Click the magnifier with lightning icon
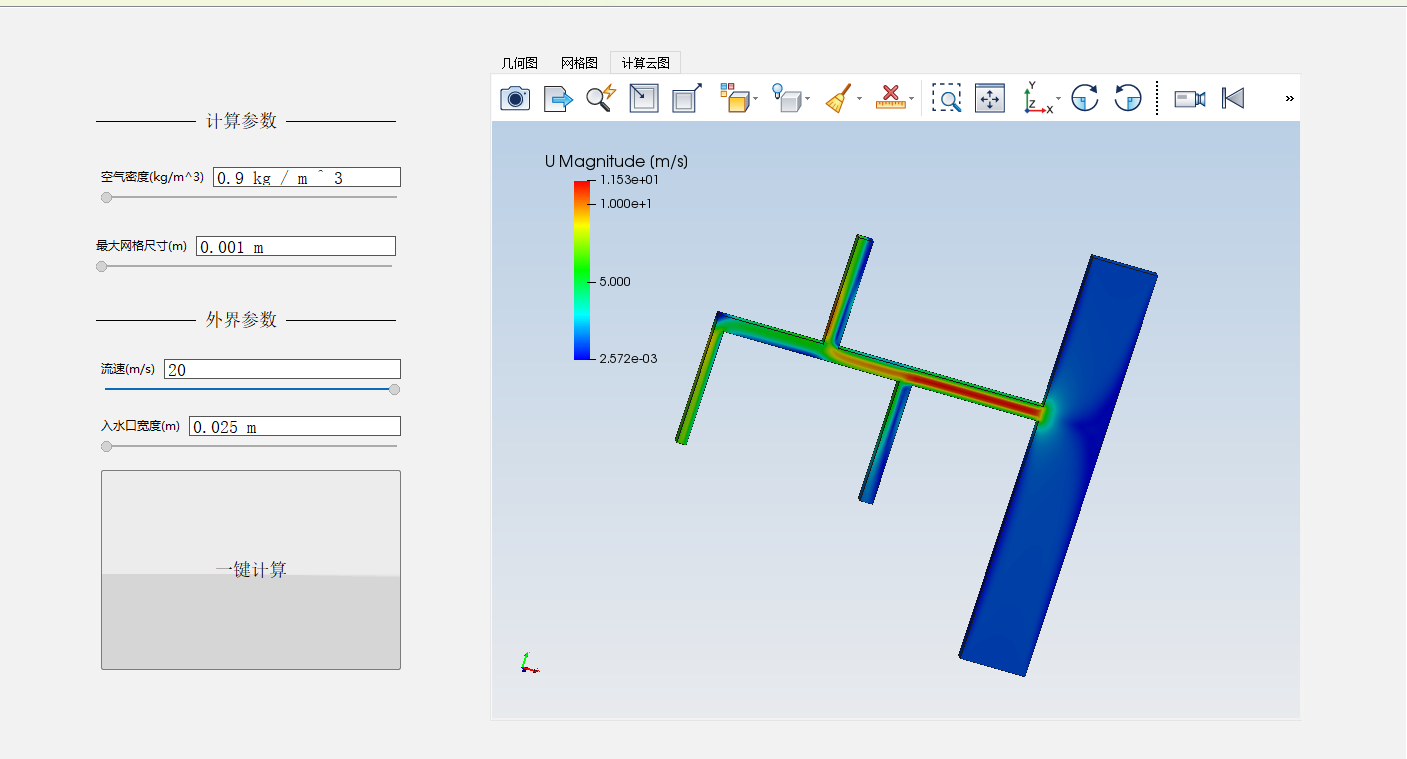 point(601,98)
